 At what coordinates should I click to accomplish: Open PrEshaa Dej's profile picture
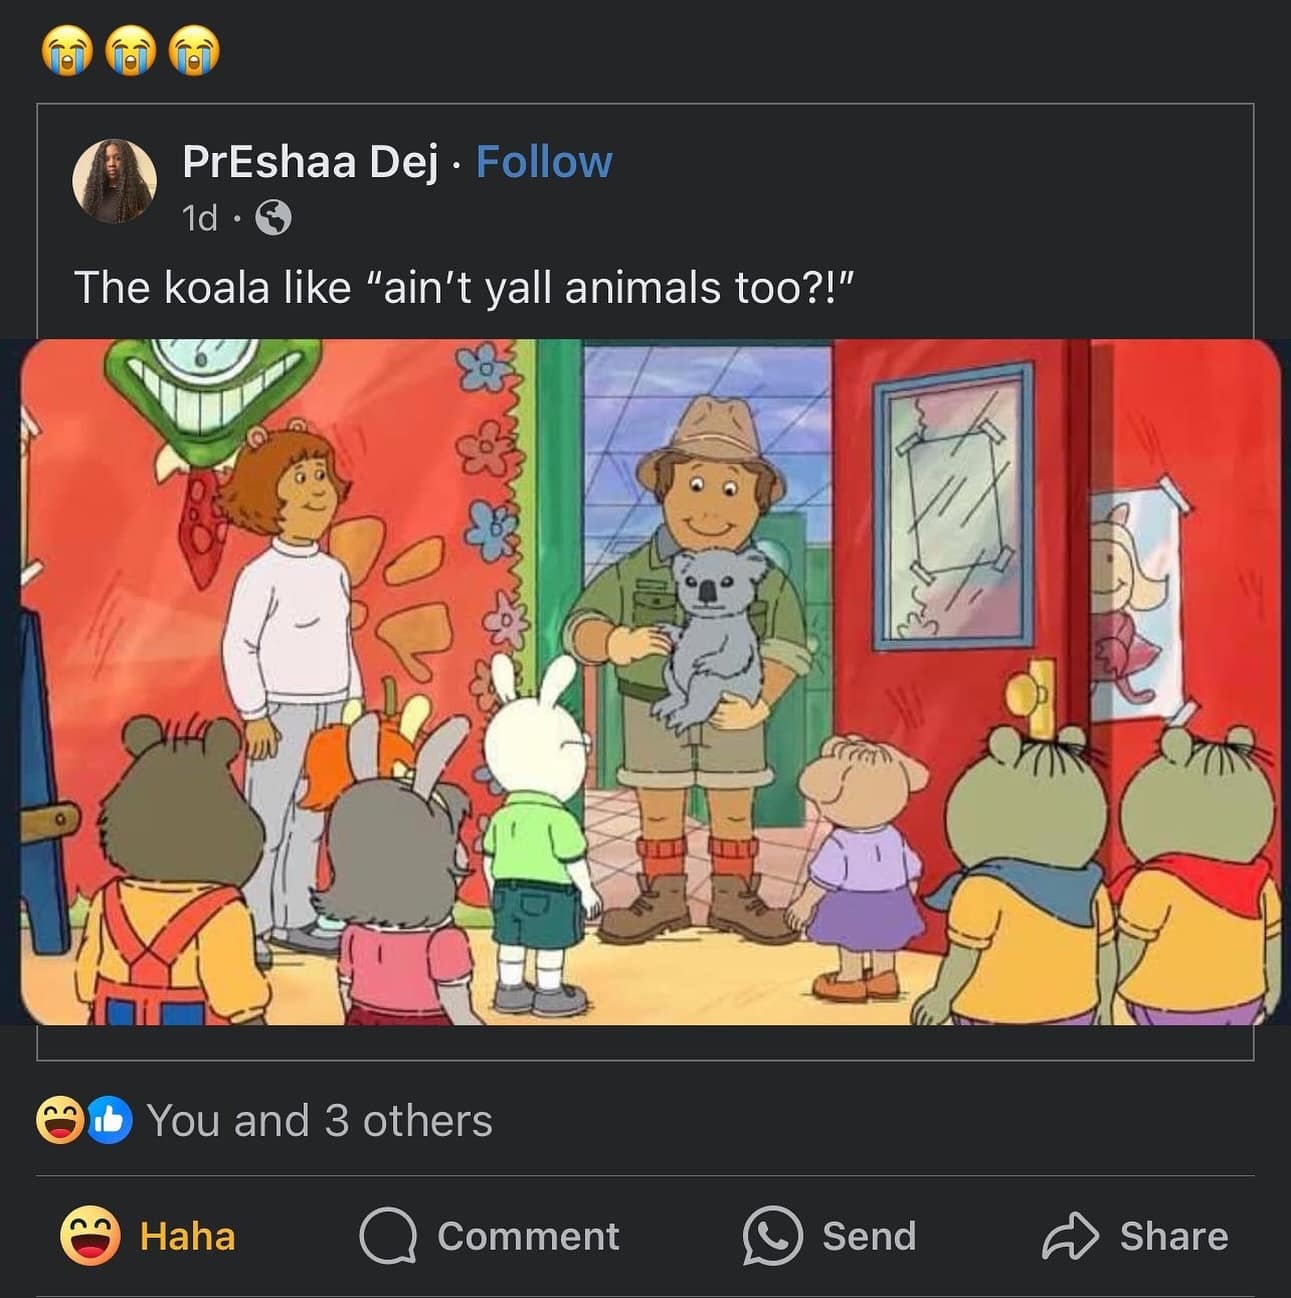(x=115, y=181)
